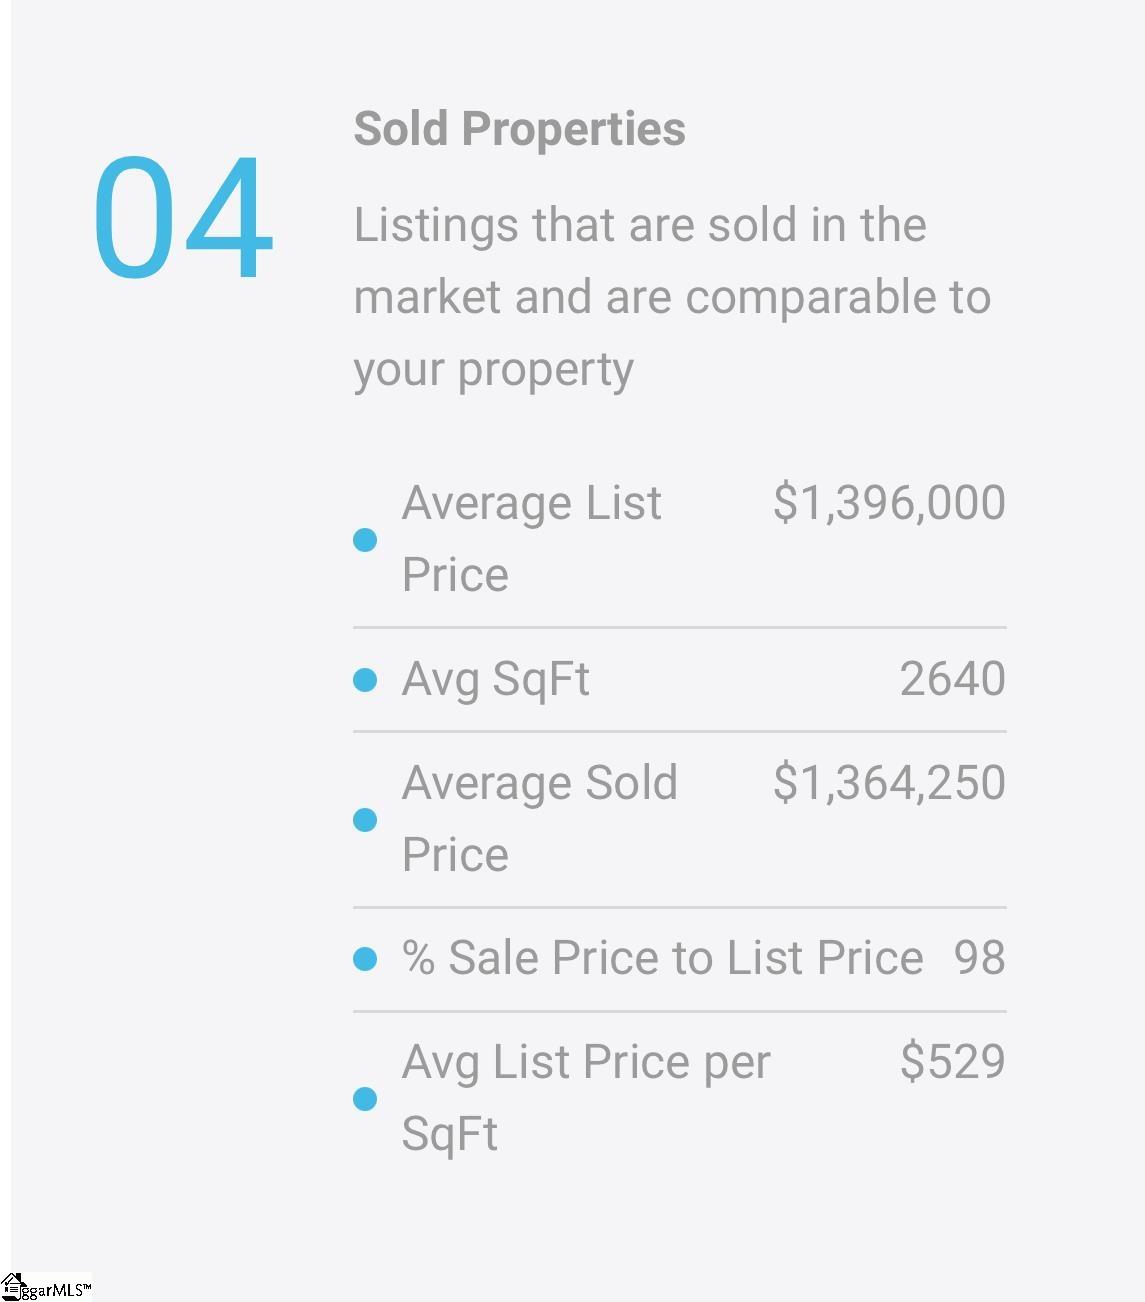Select the Avg SqFt label
Viewport: 1145px width, 1302px height.
pyautogui.click(x=495, y=680)
